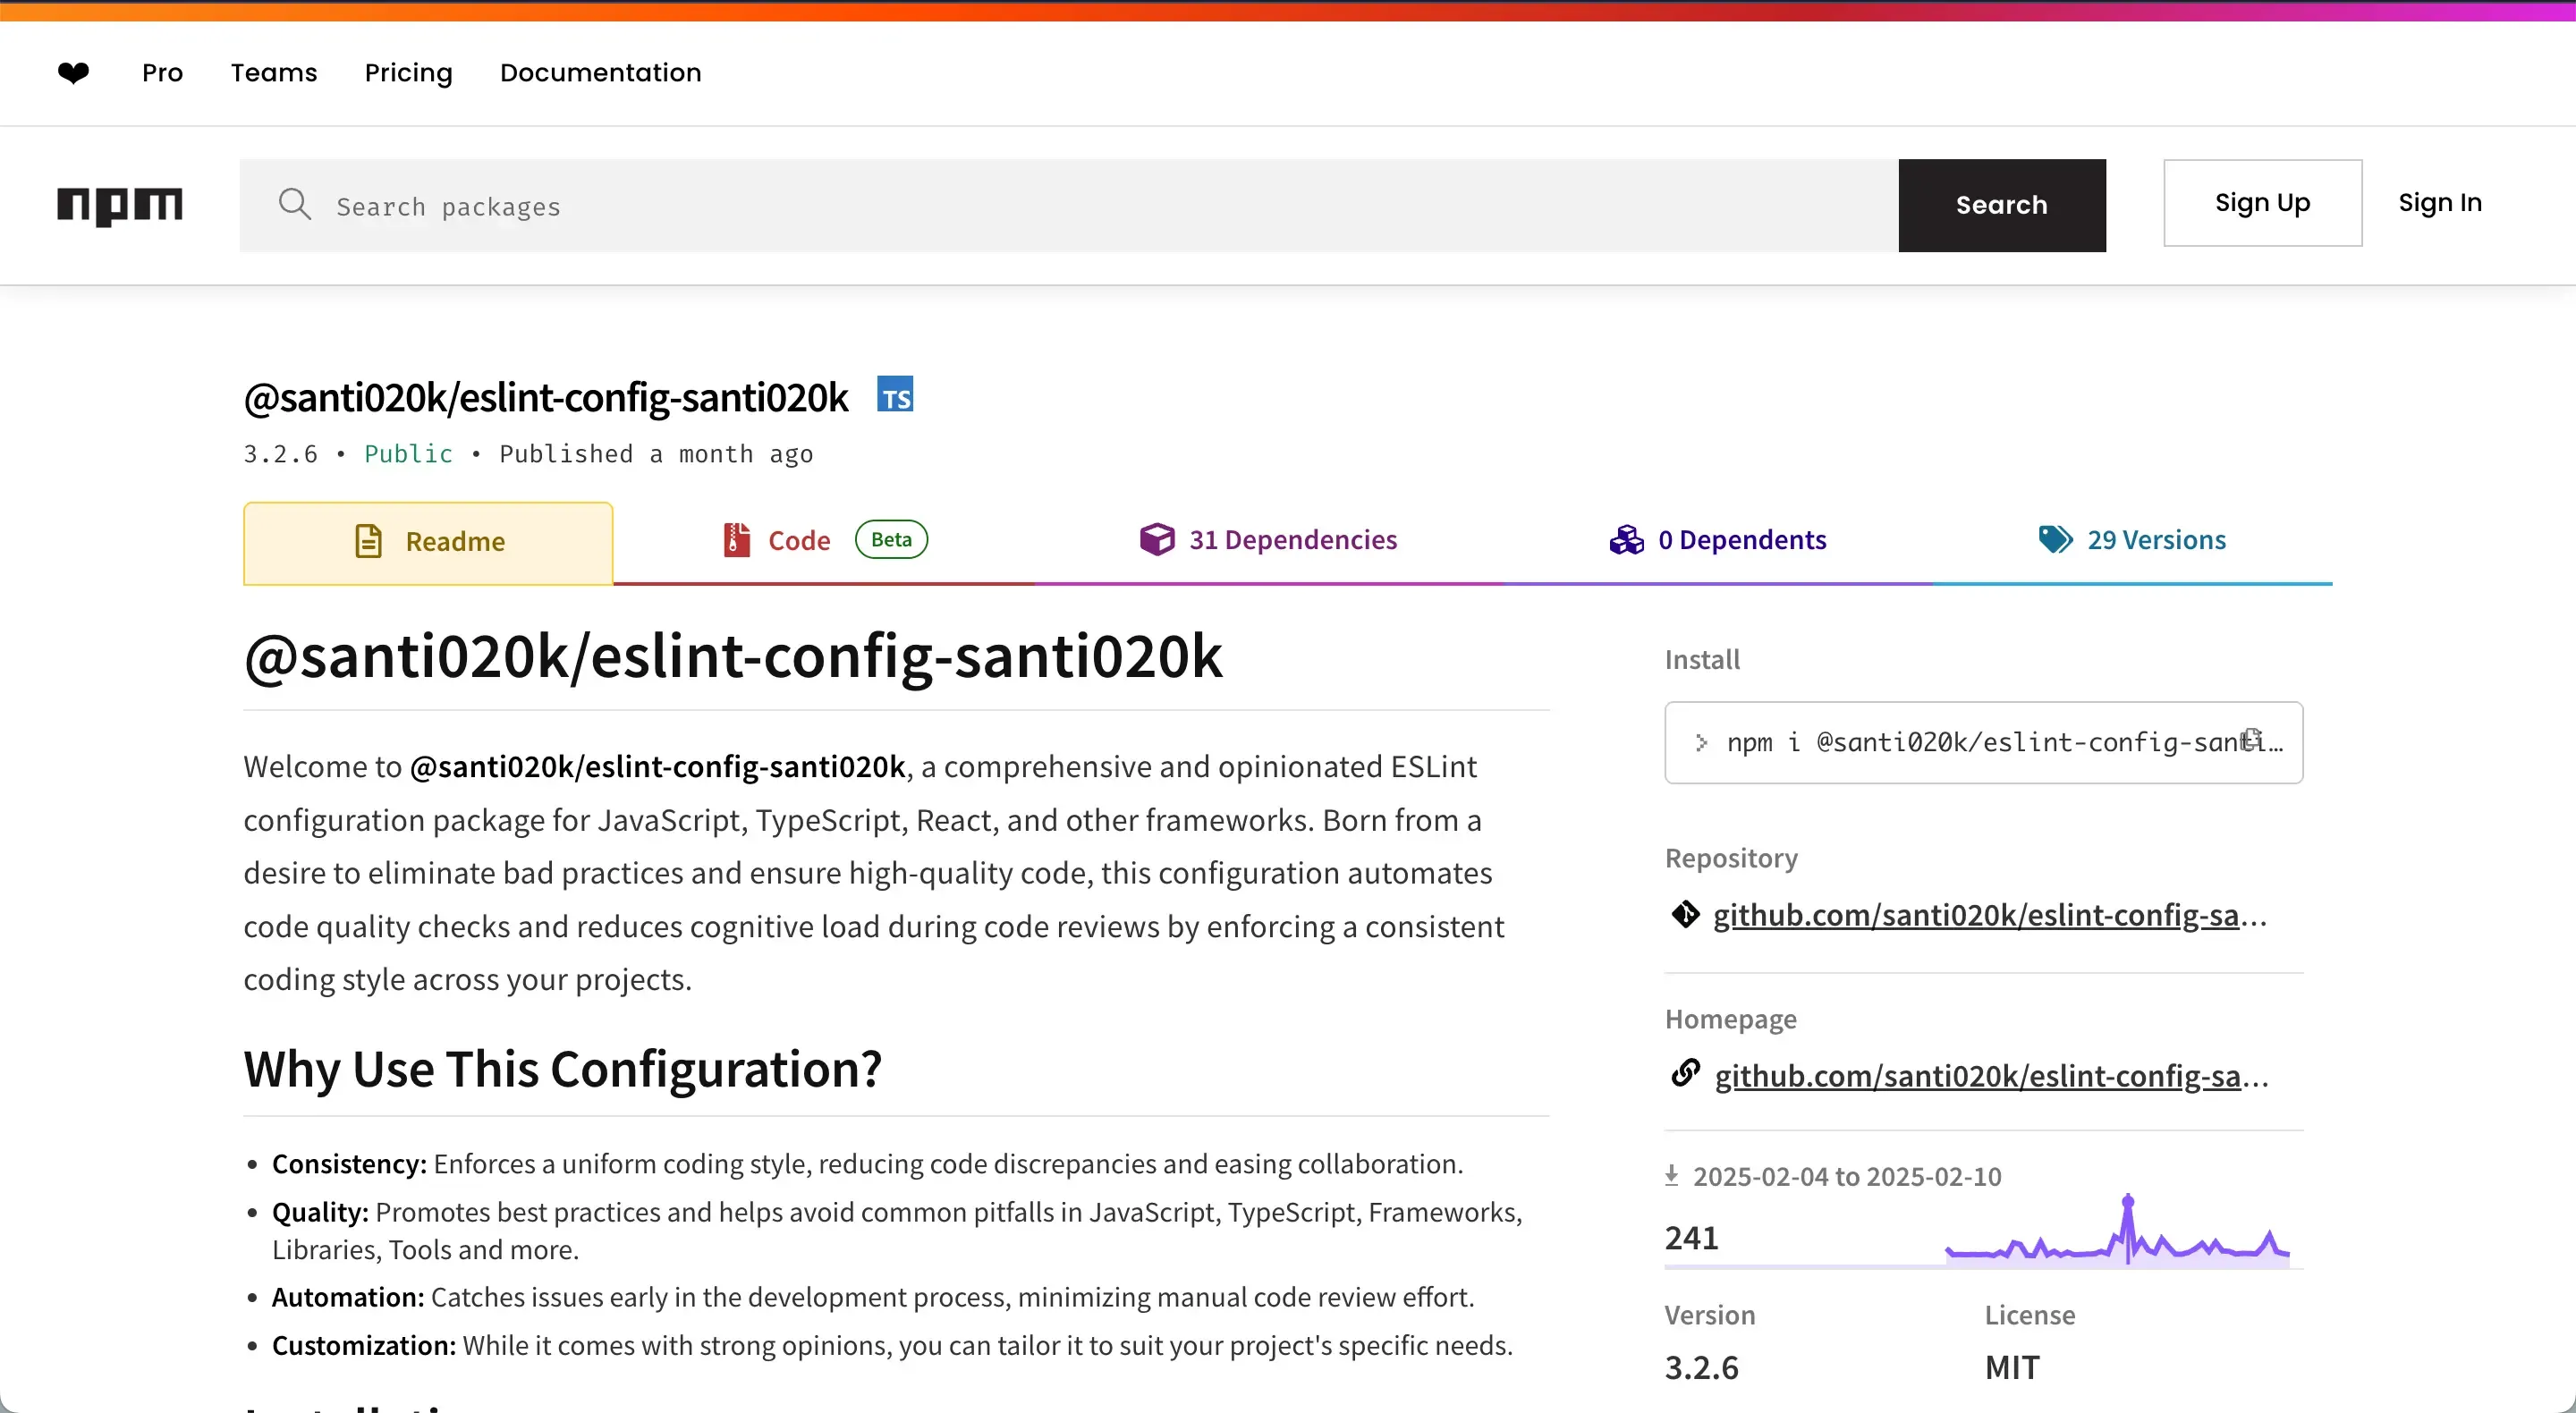
Task: Open the Readme tab
Action: pyautogui.click(x=428, y=542)
